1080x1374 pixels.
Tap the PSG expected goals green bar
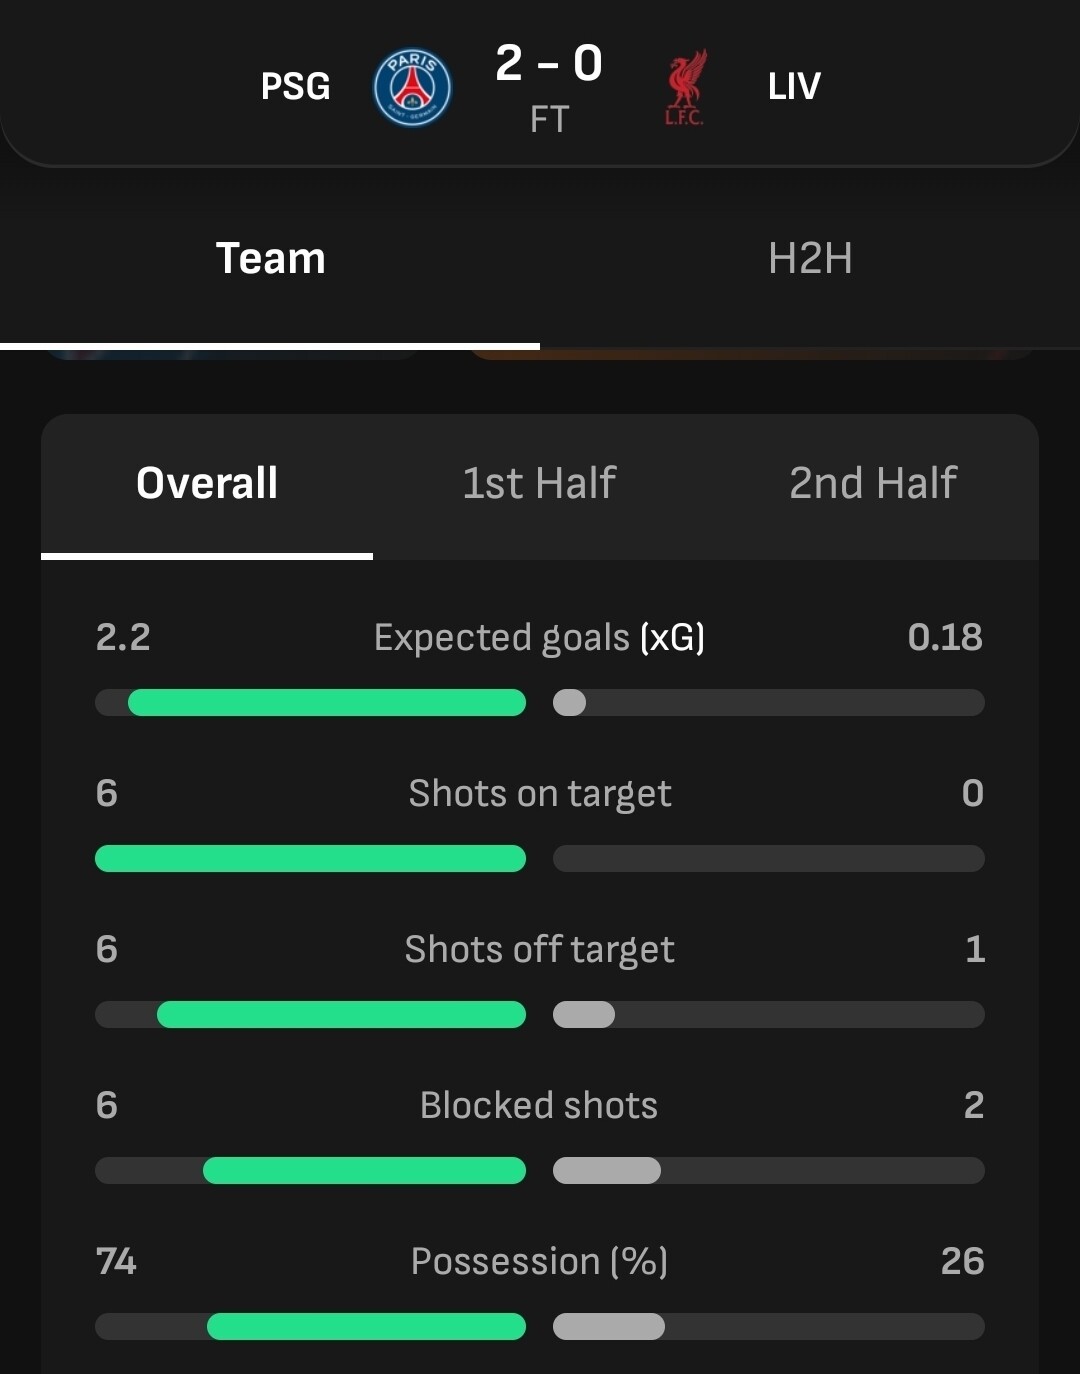tap(327, 703)
